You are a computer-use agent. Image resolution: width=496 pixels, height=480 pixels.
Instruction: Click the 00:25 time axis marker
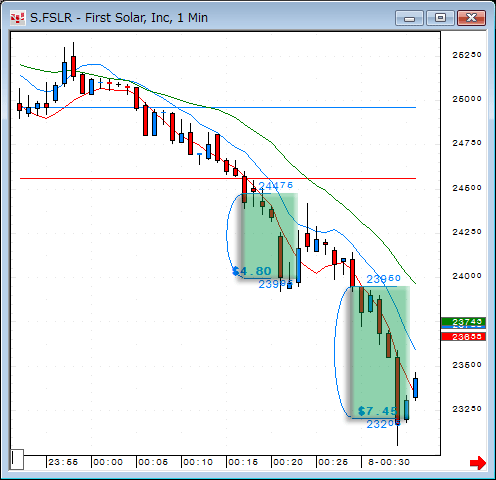tap(333, 462)
